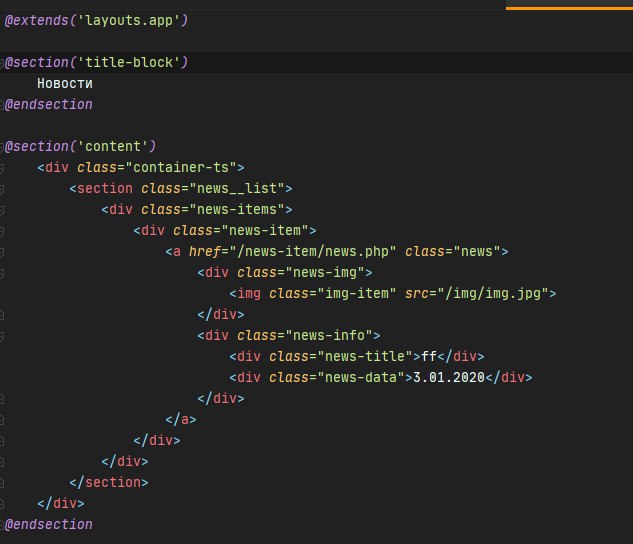Click the src attribute name
633x544 pixels.
417,293
